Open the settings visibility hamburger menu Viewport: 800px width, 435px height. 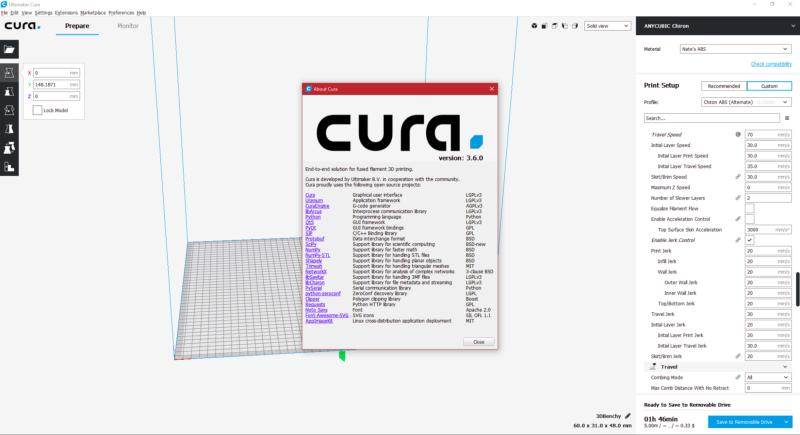(786, 118)
